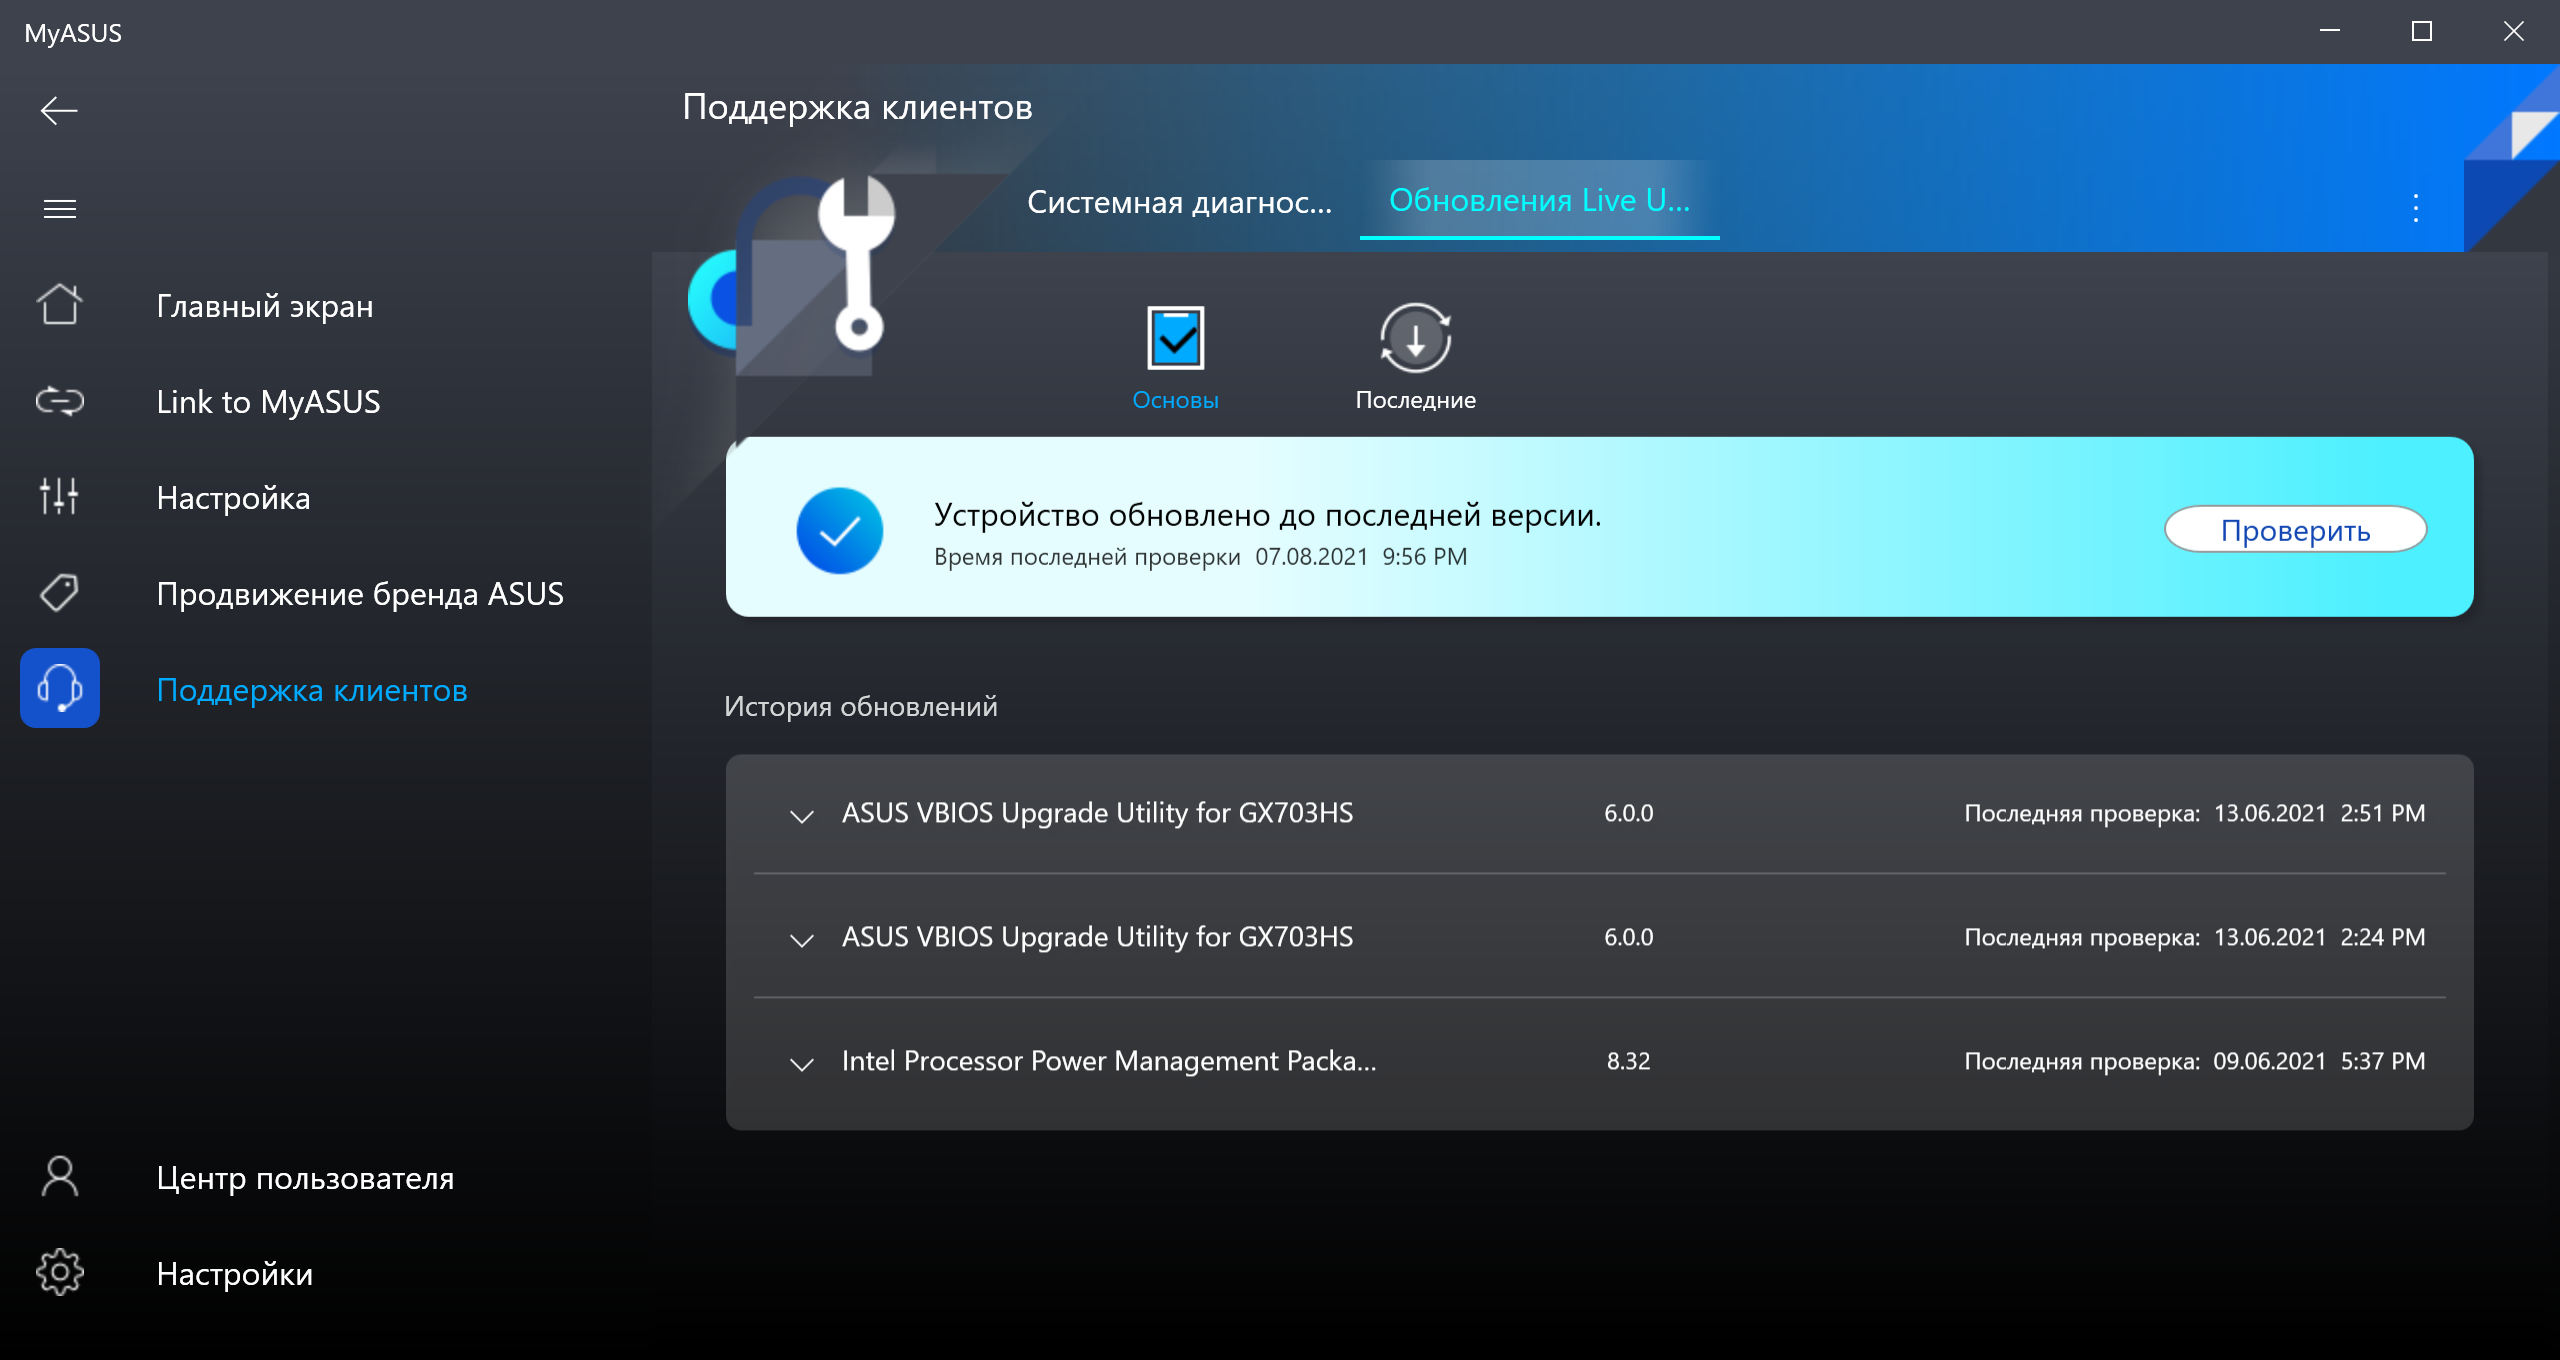
Task: Select the Поддержка клиентов headset icon
Action: tap(59, 689)
